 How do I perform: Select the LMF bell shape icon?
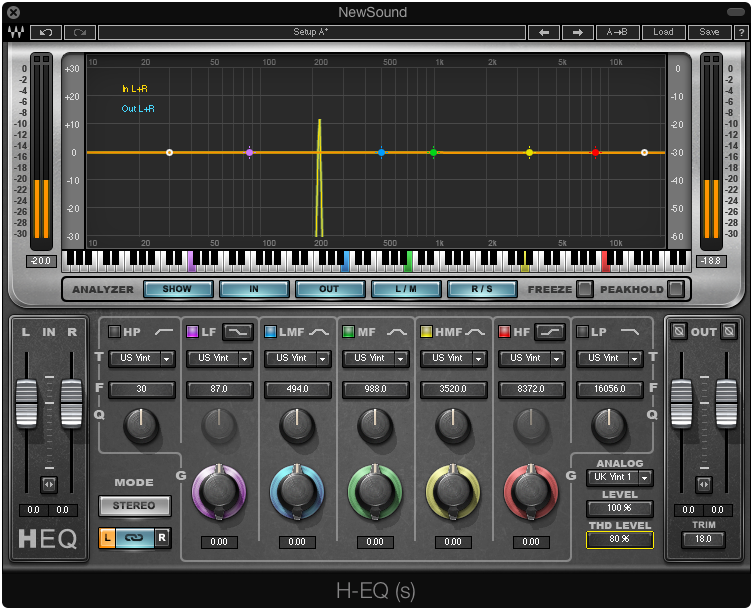(x=319, y=332)
